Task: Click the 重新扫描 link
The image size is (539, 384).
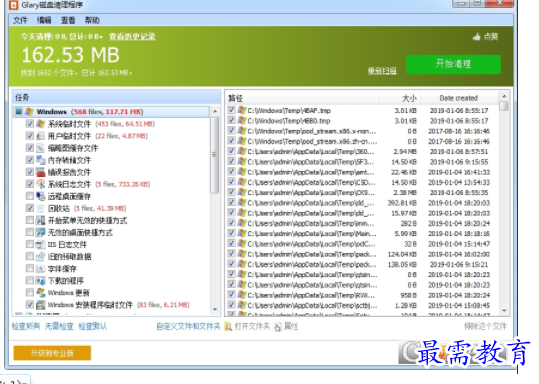Action: 382,71
